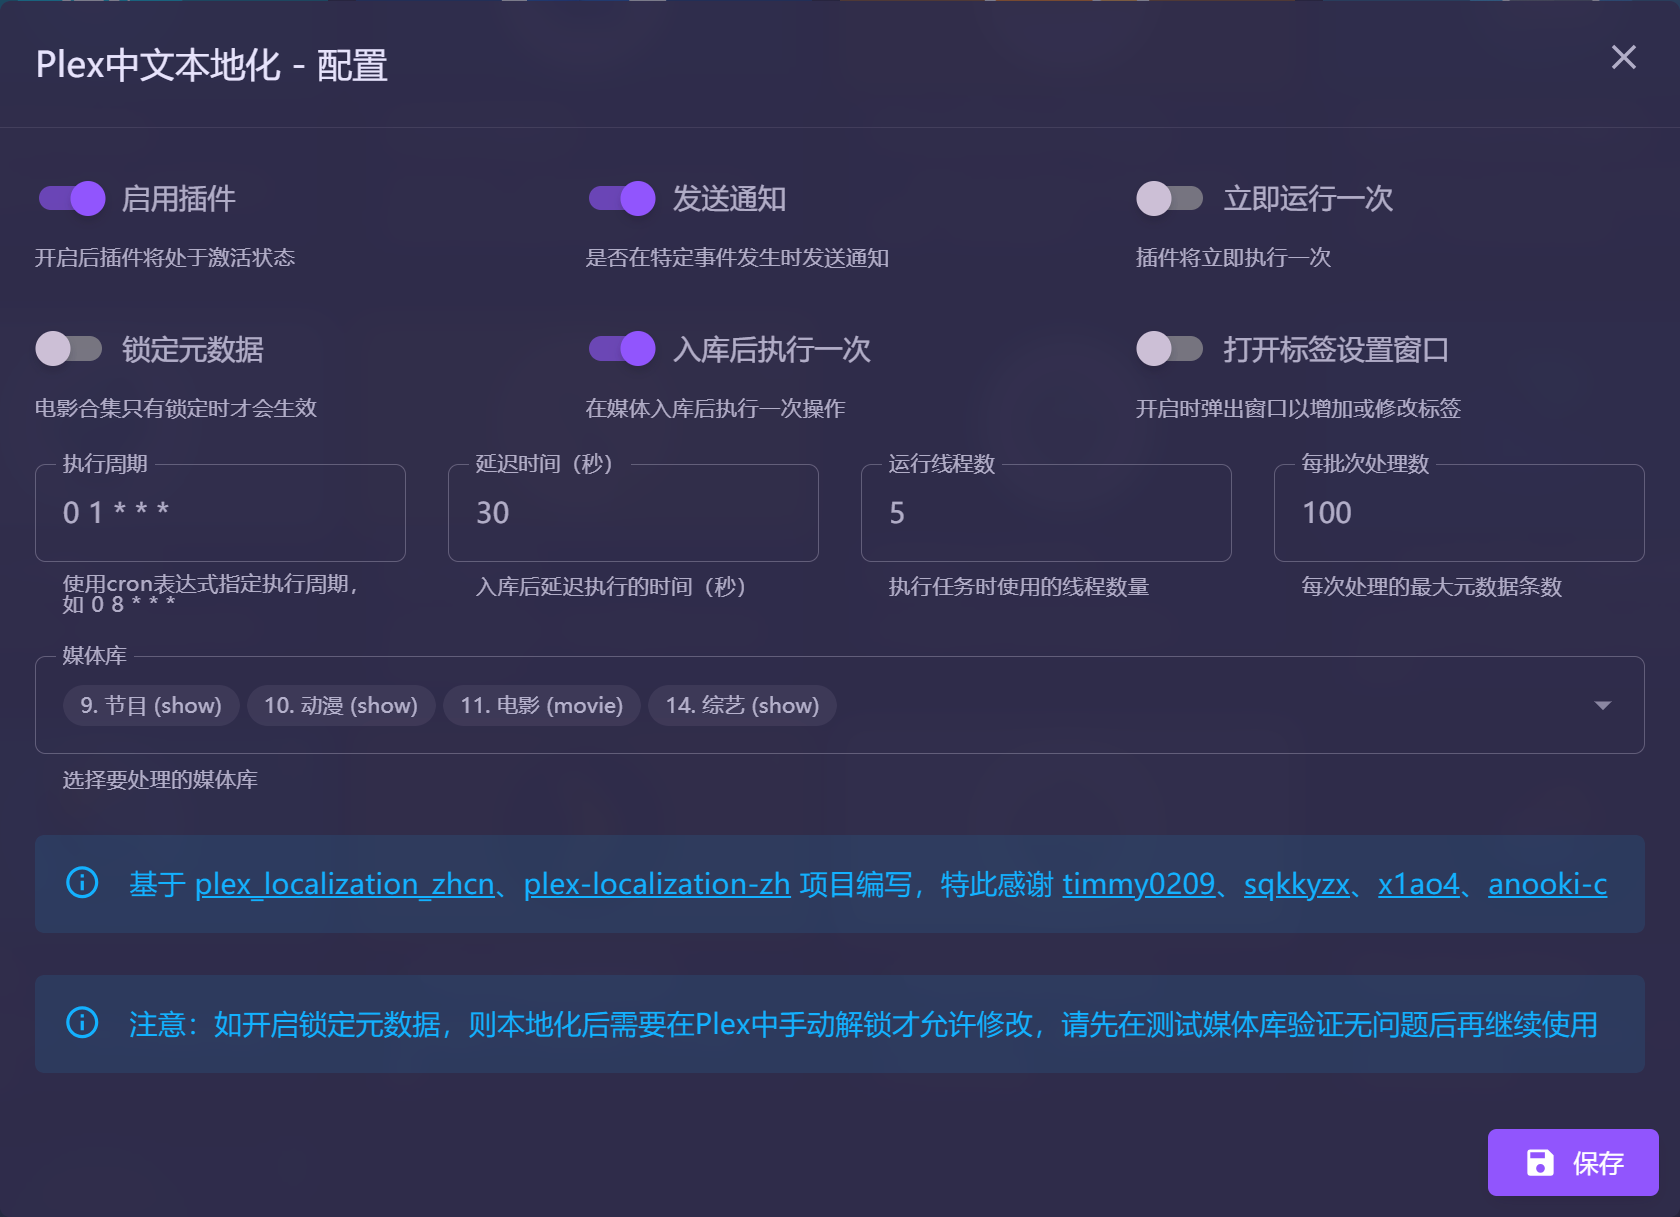
Task: Open the sqkkyzx profile link
Action: [1296, 884]
